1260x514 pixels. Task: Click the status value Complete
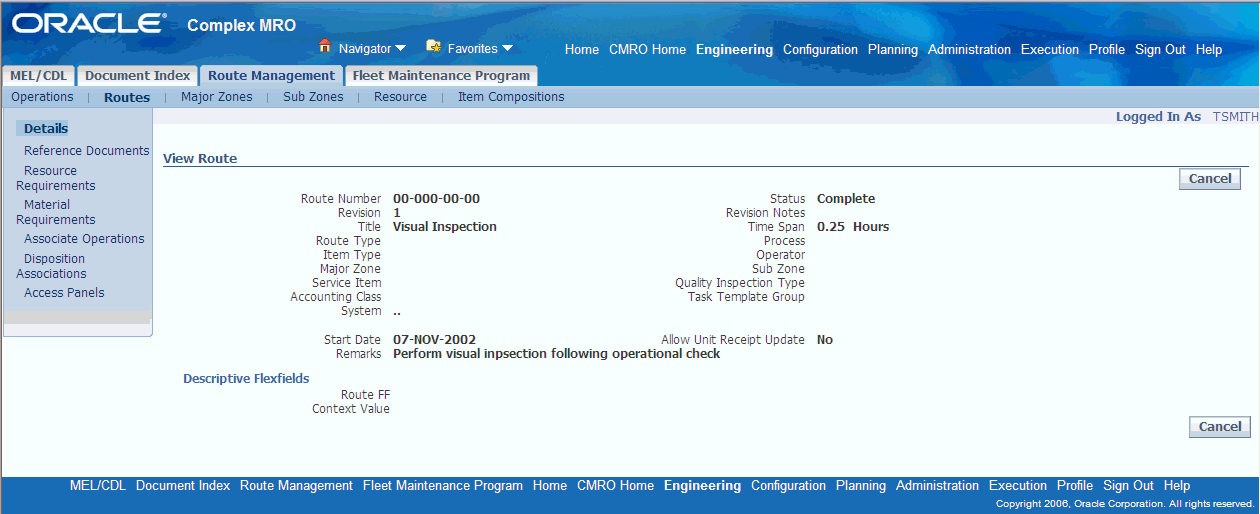(846, 198)
